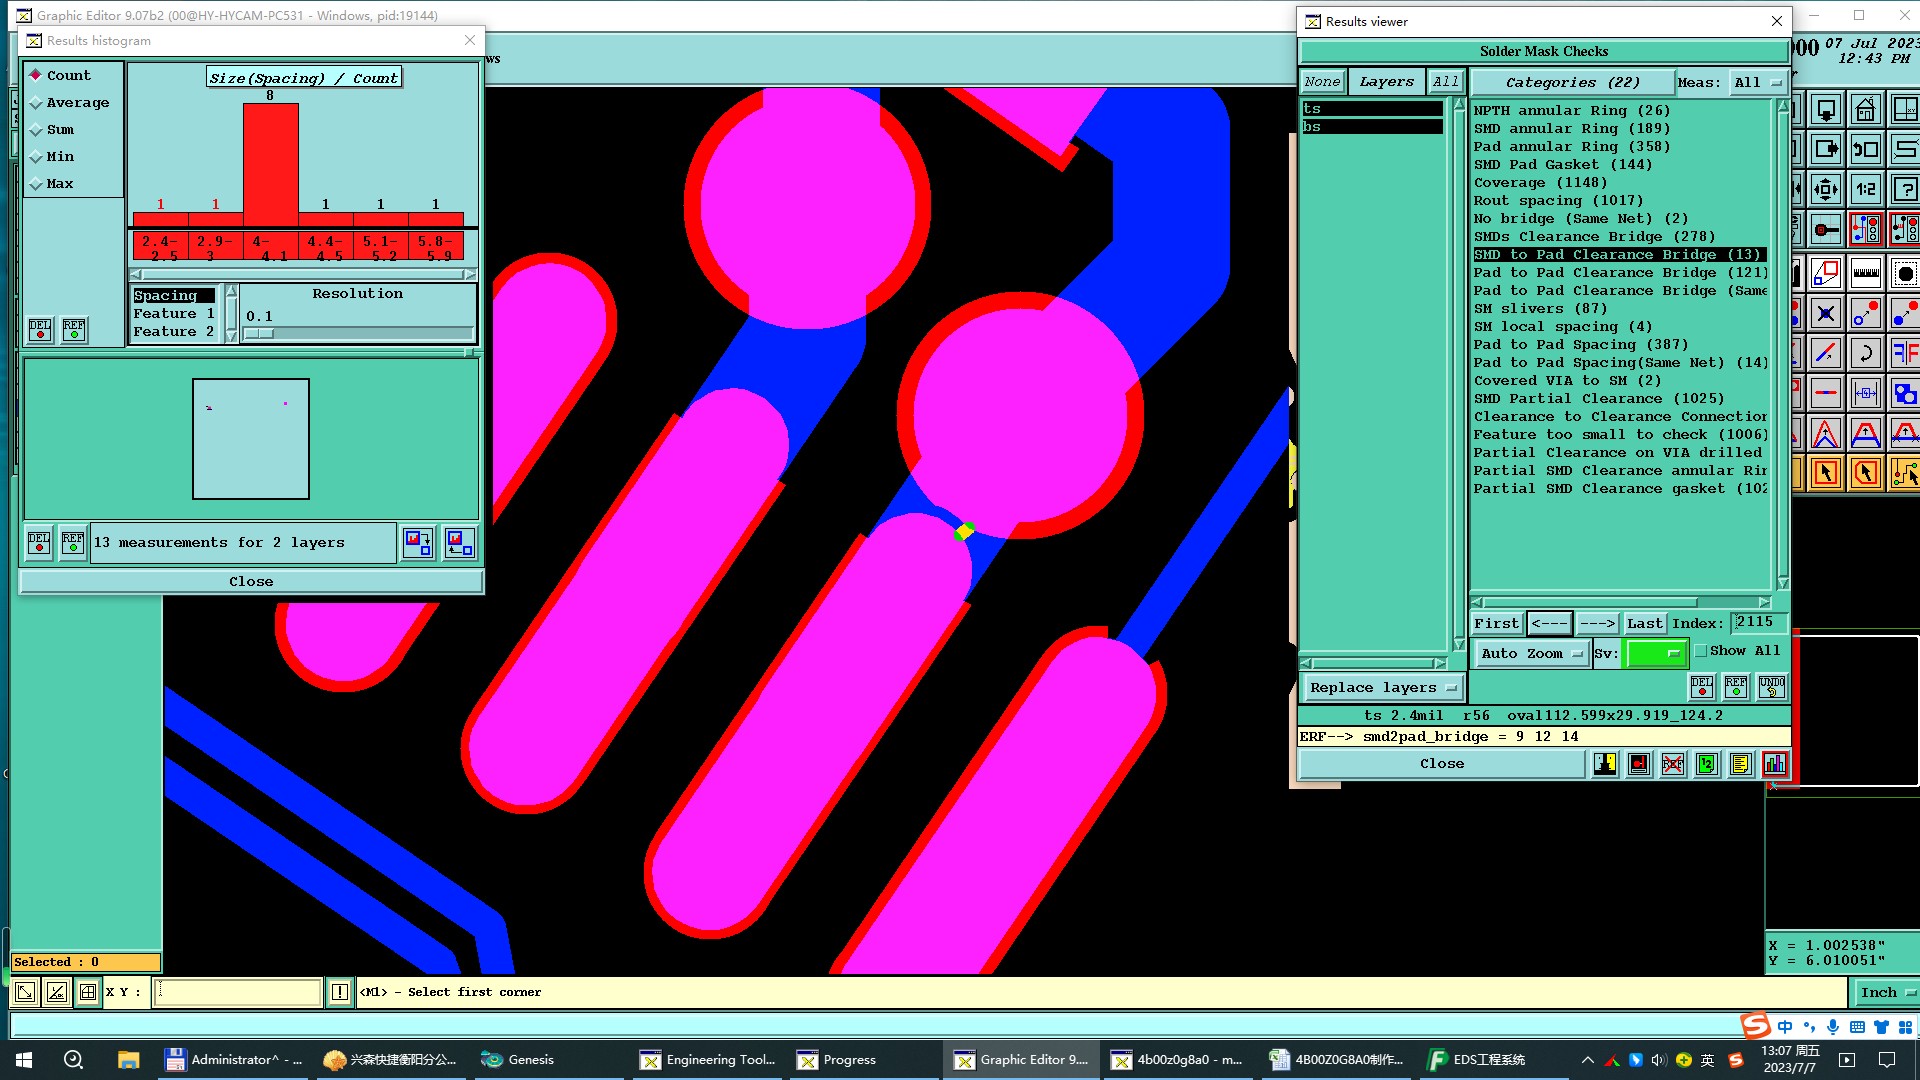The height and width of the screenshot is (1080, 1920).
Task: Click the Last navigation button
Action: coord(1644,623)
